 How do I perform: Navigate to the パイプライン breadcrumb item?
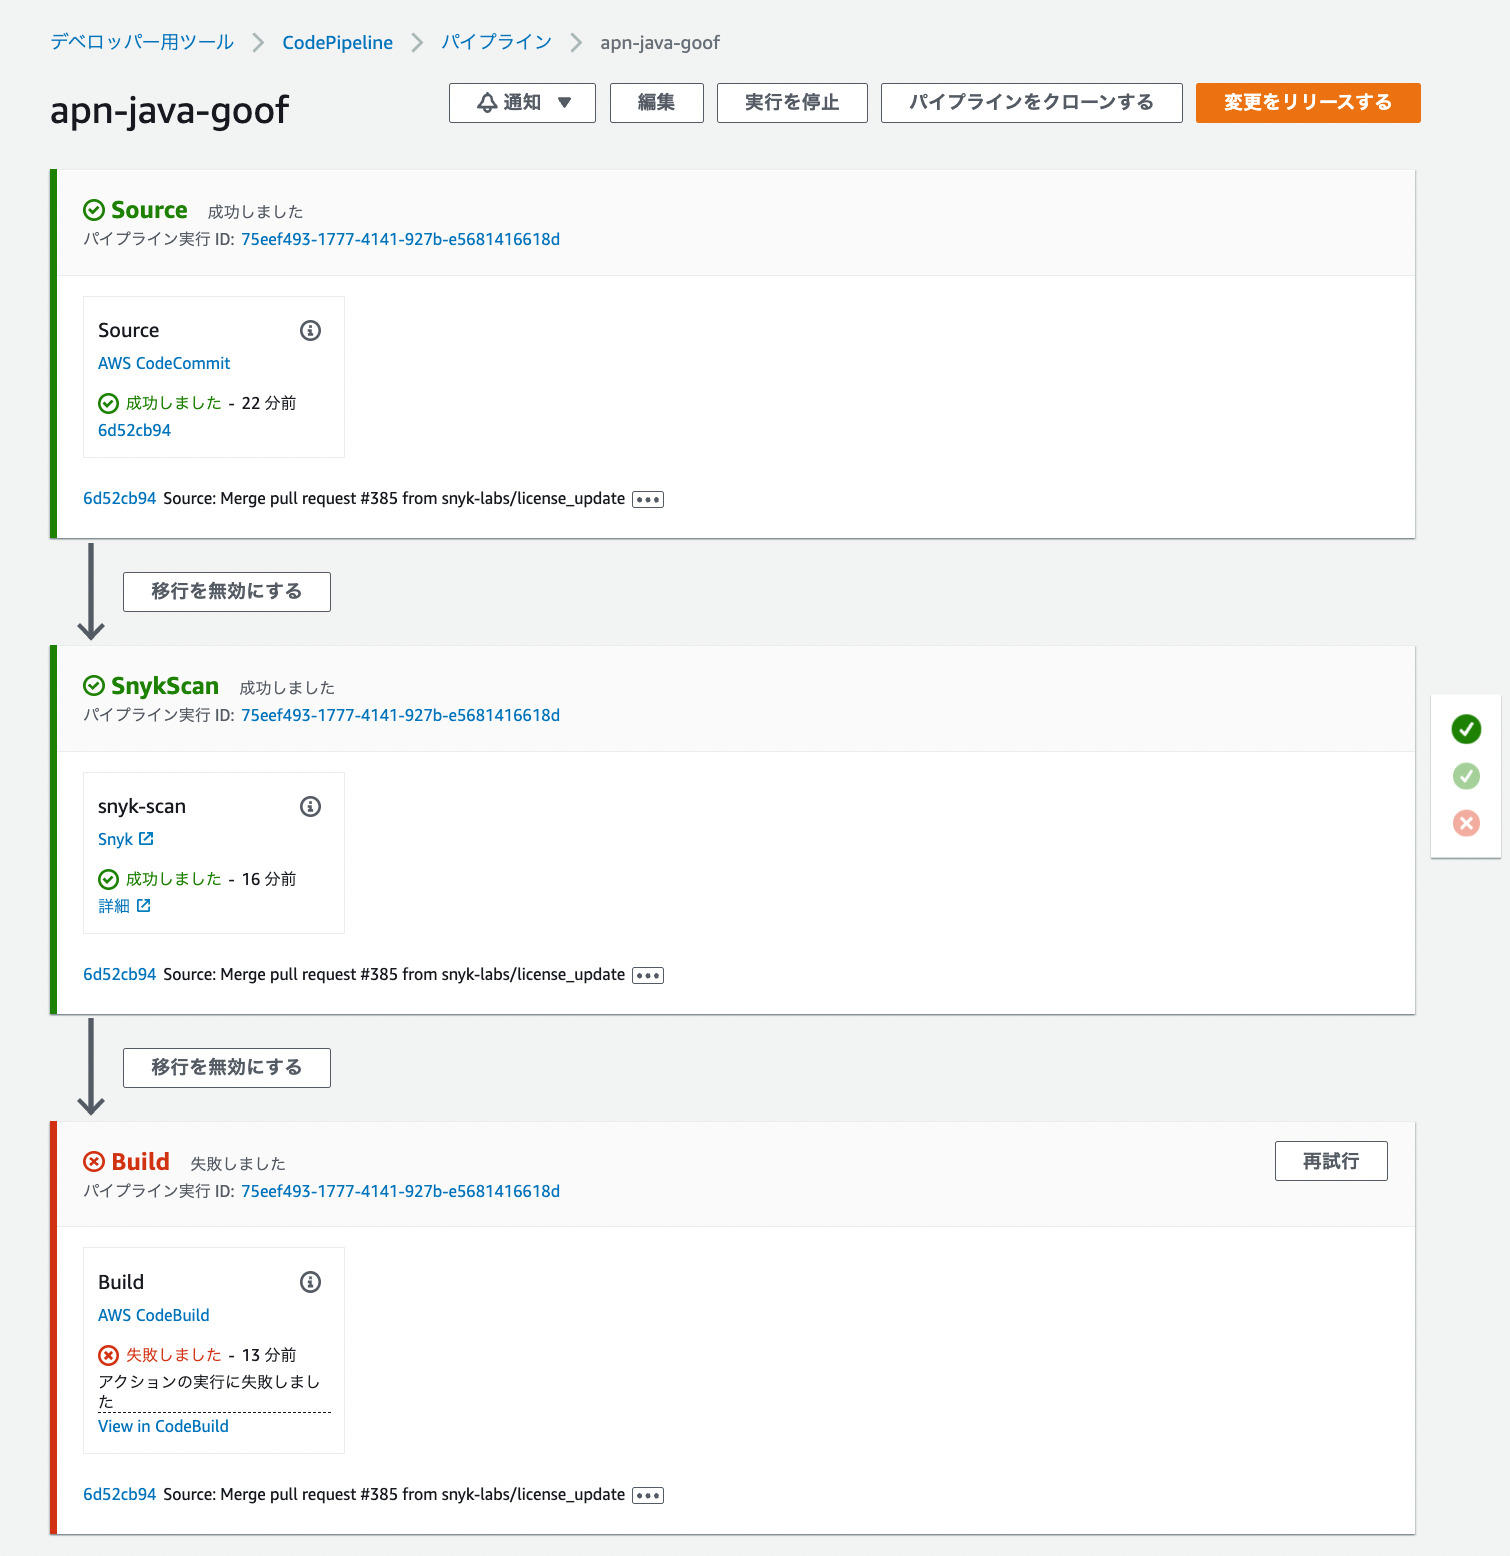pos(496,42)
